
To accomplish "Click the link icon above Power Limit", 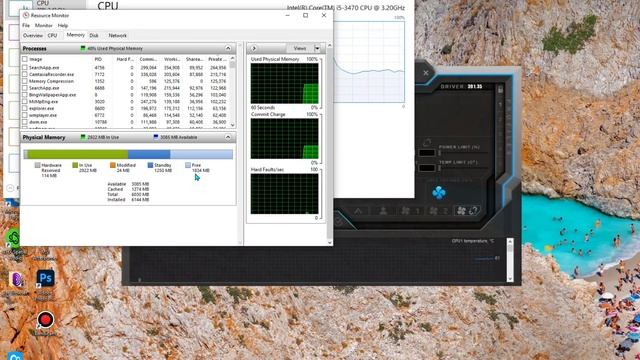I will 427,142.
